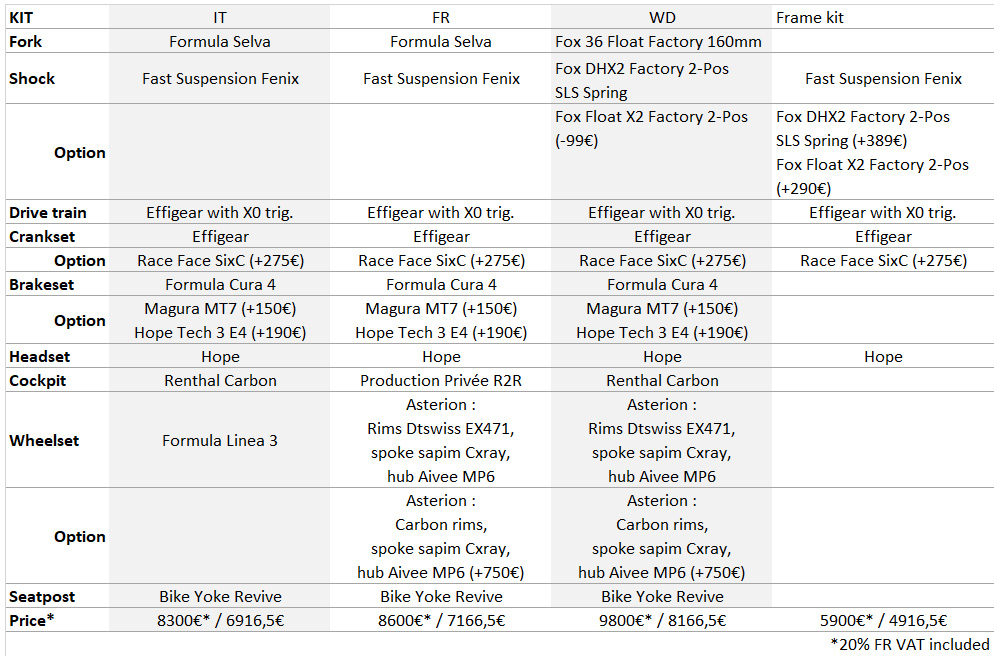1000x660 pixels.
Task: Click the WD column header
Action: pyautogui.click(x=662, y=18)
